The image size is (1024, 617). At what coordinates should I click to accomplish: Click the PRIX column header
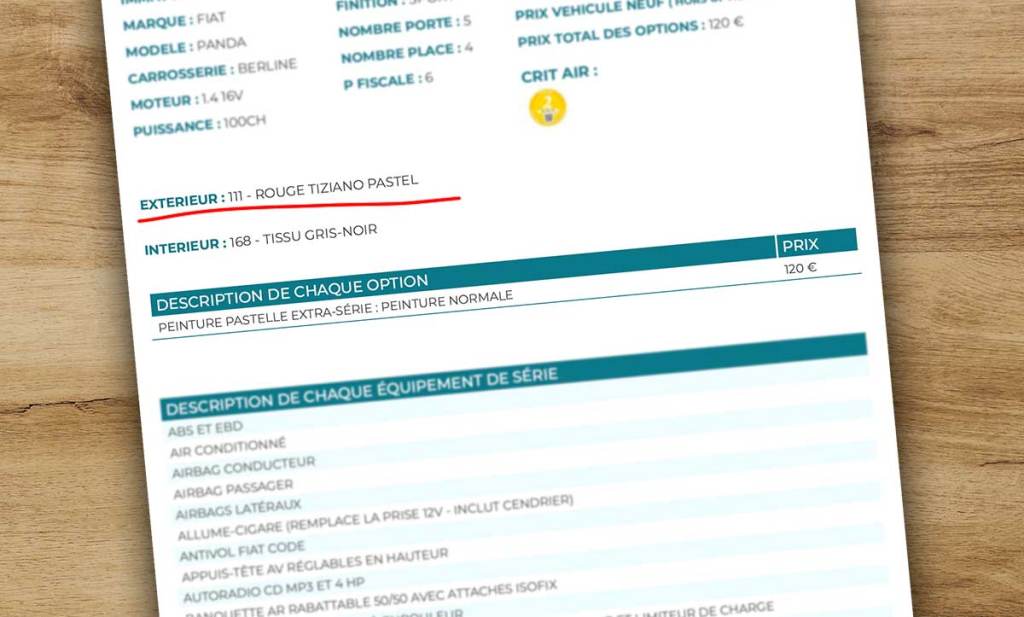point(800,244)
